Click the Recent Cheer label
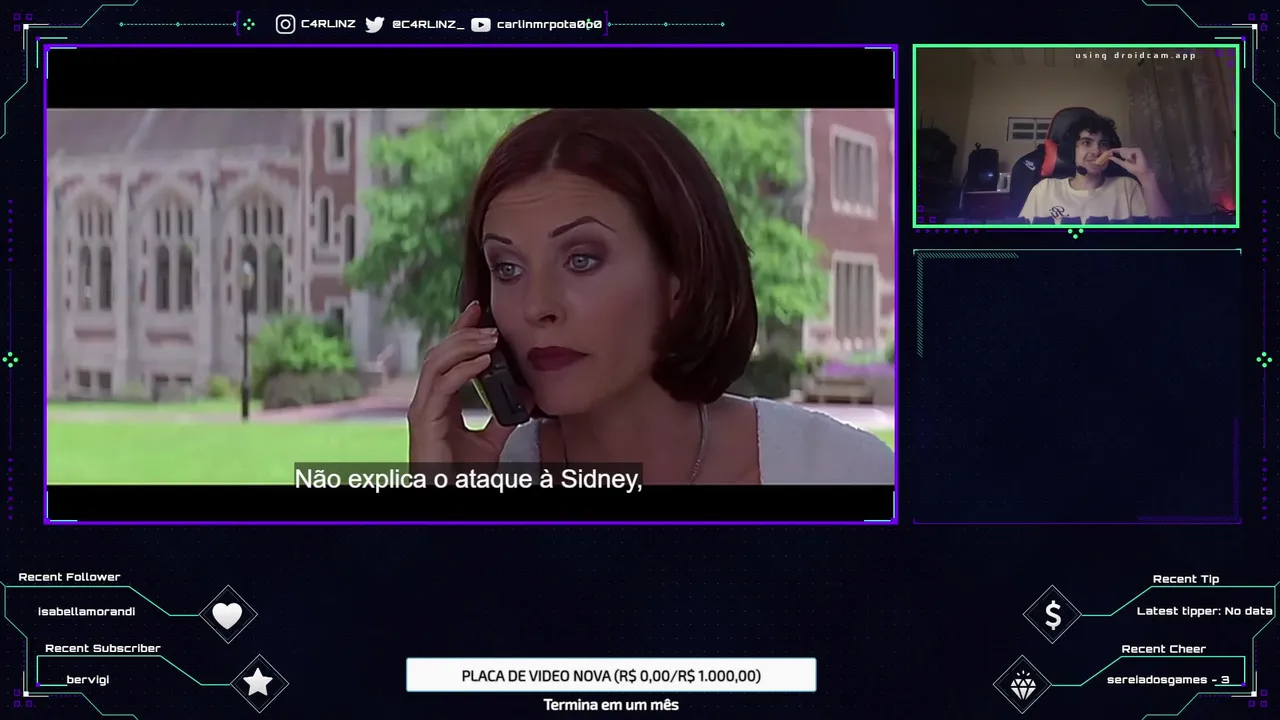The width and height of the screenshot is (1280, 720). (x=1164, y=649)
